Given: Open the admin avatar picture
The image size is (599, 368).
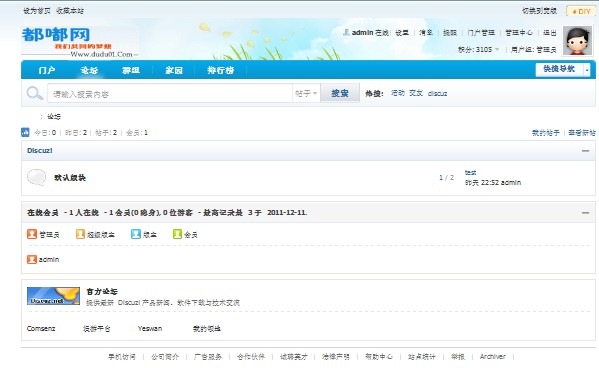Looking at the screenshot, I should click(x=577, y=41).
